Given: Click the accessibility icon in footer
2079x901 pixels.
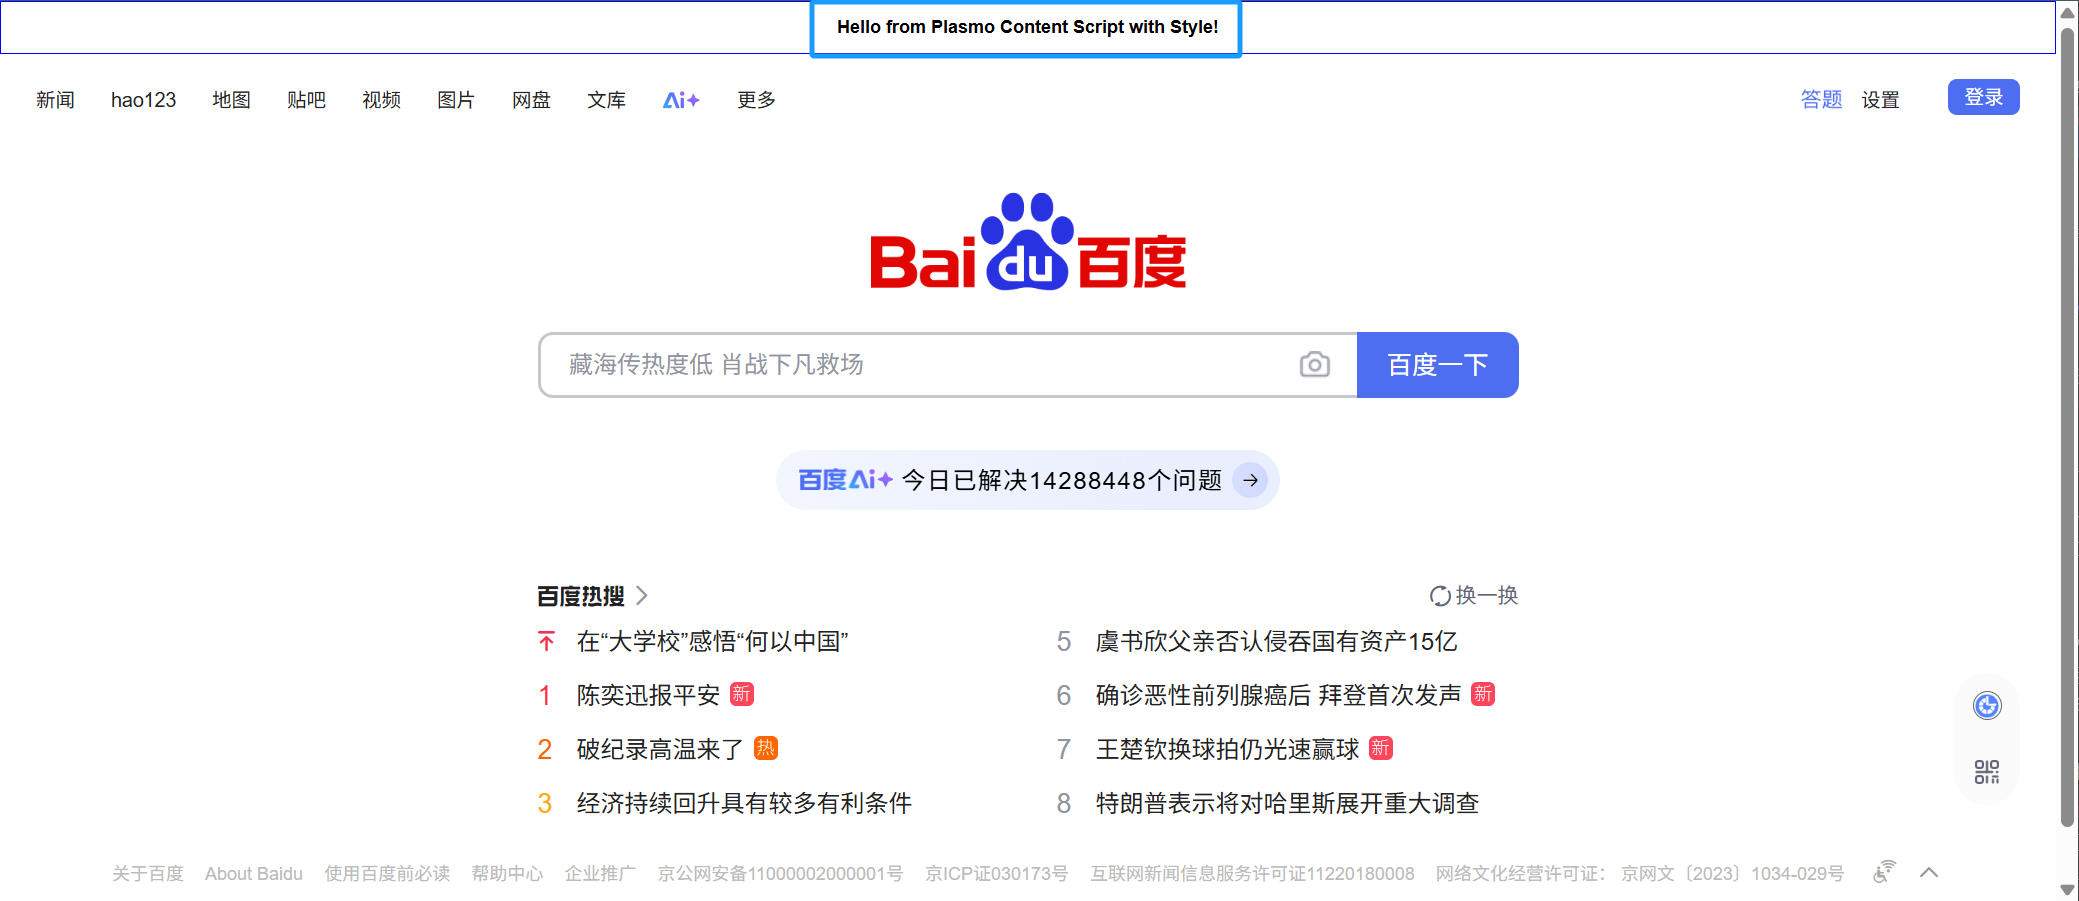Looking at the screenshot, I should point(1884,872).
